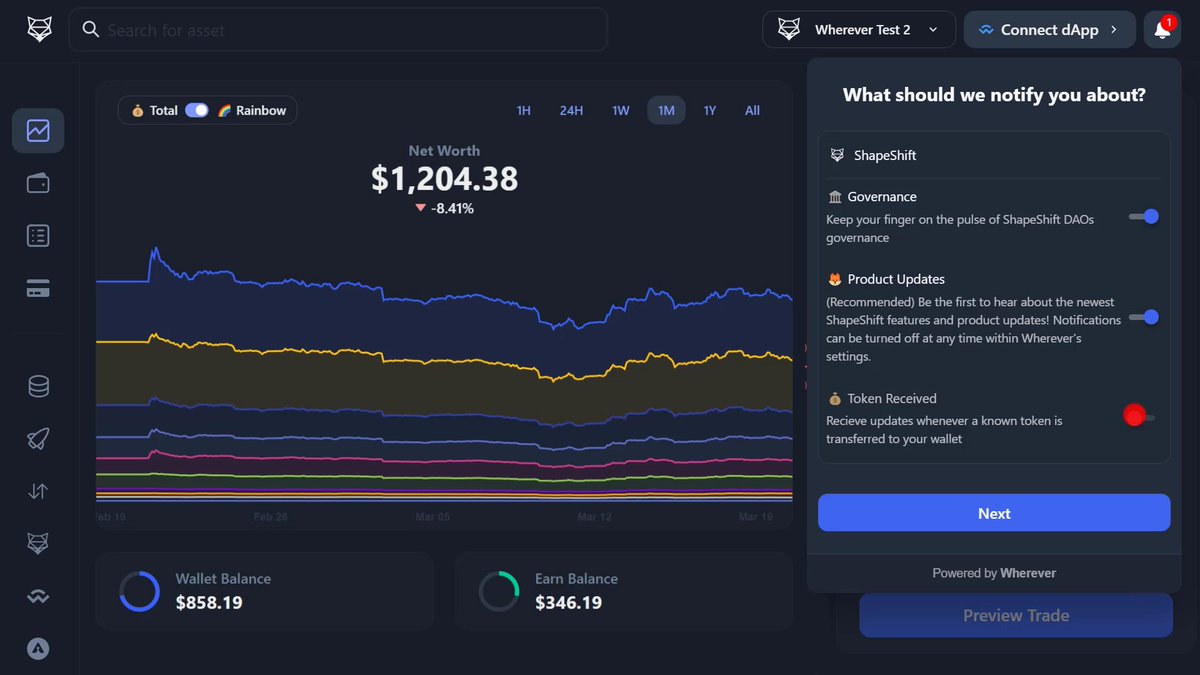Open the WalletConnect wave icon in sidebar
The height and width of the screenshot is (675, 1200).
pyautogui.click(x=38, y=597)
